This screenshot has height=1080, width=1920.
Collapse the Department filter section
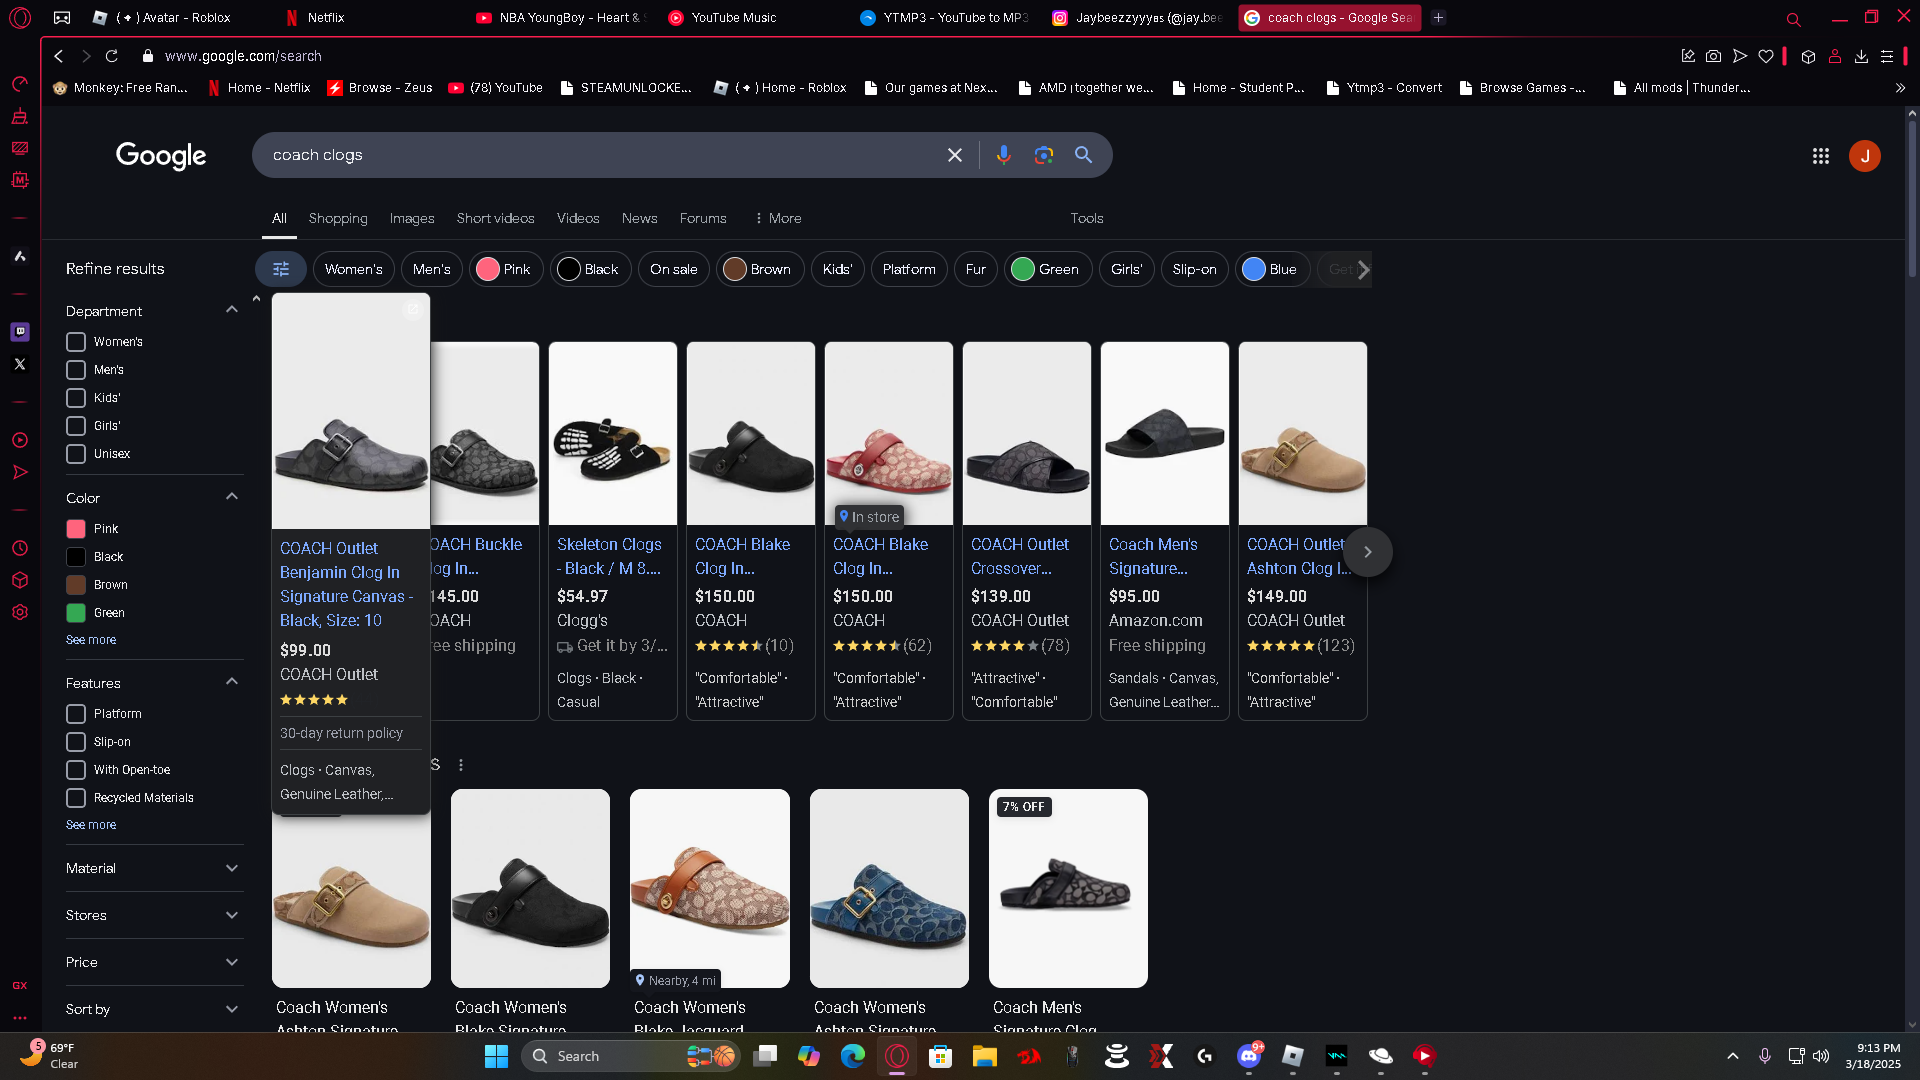pos(232,310)
